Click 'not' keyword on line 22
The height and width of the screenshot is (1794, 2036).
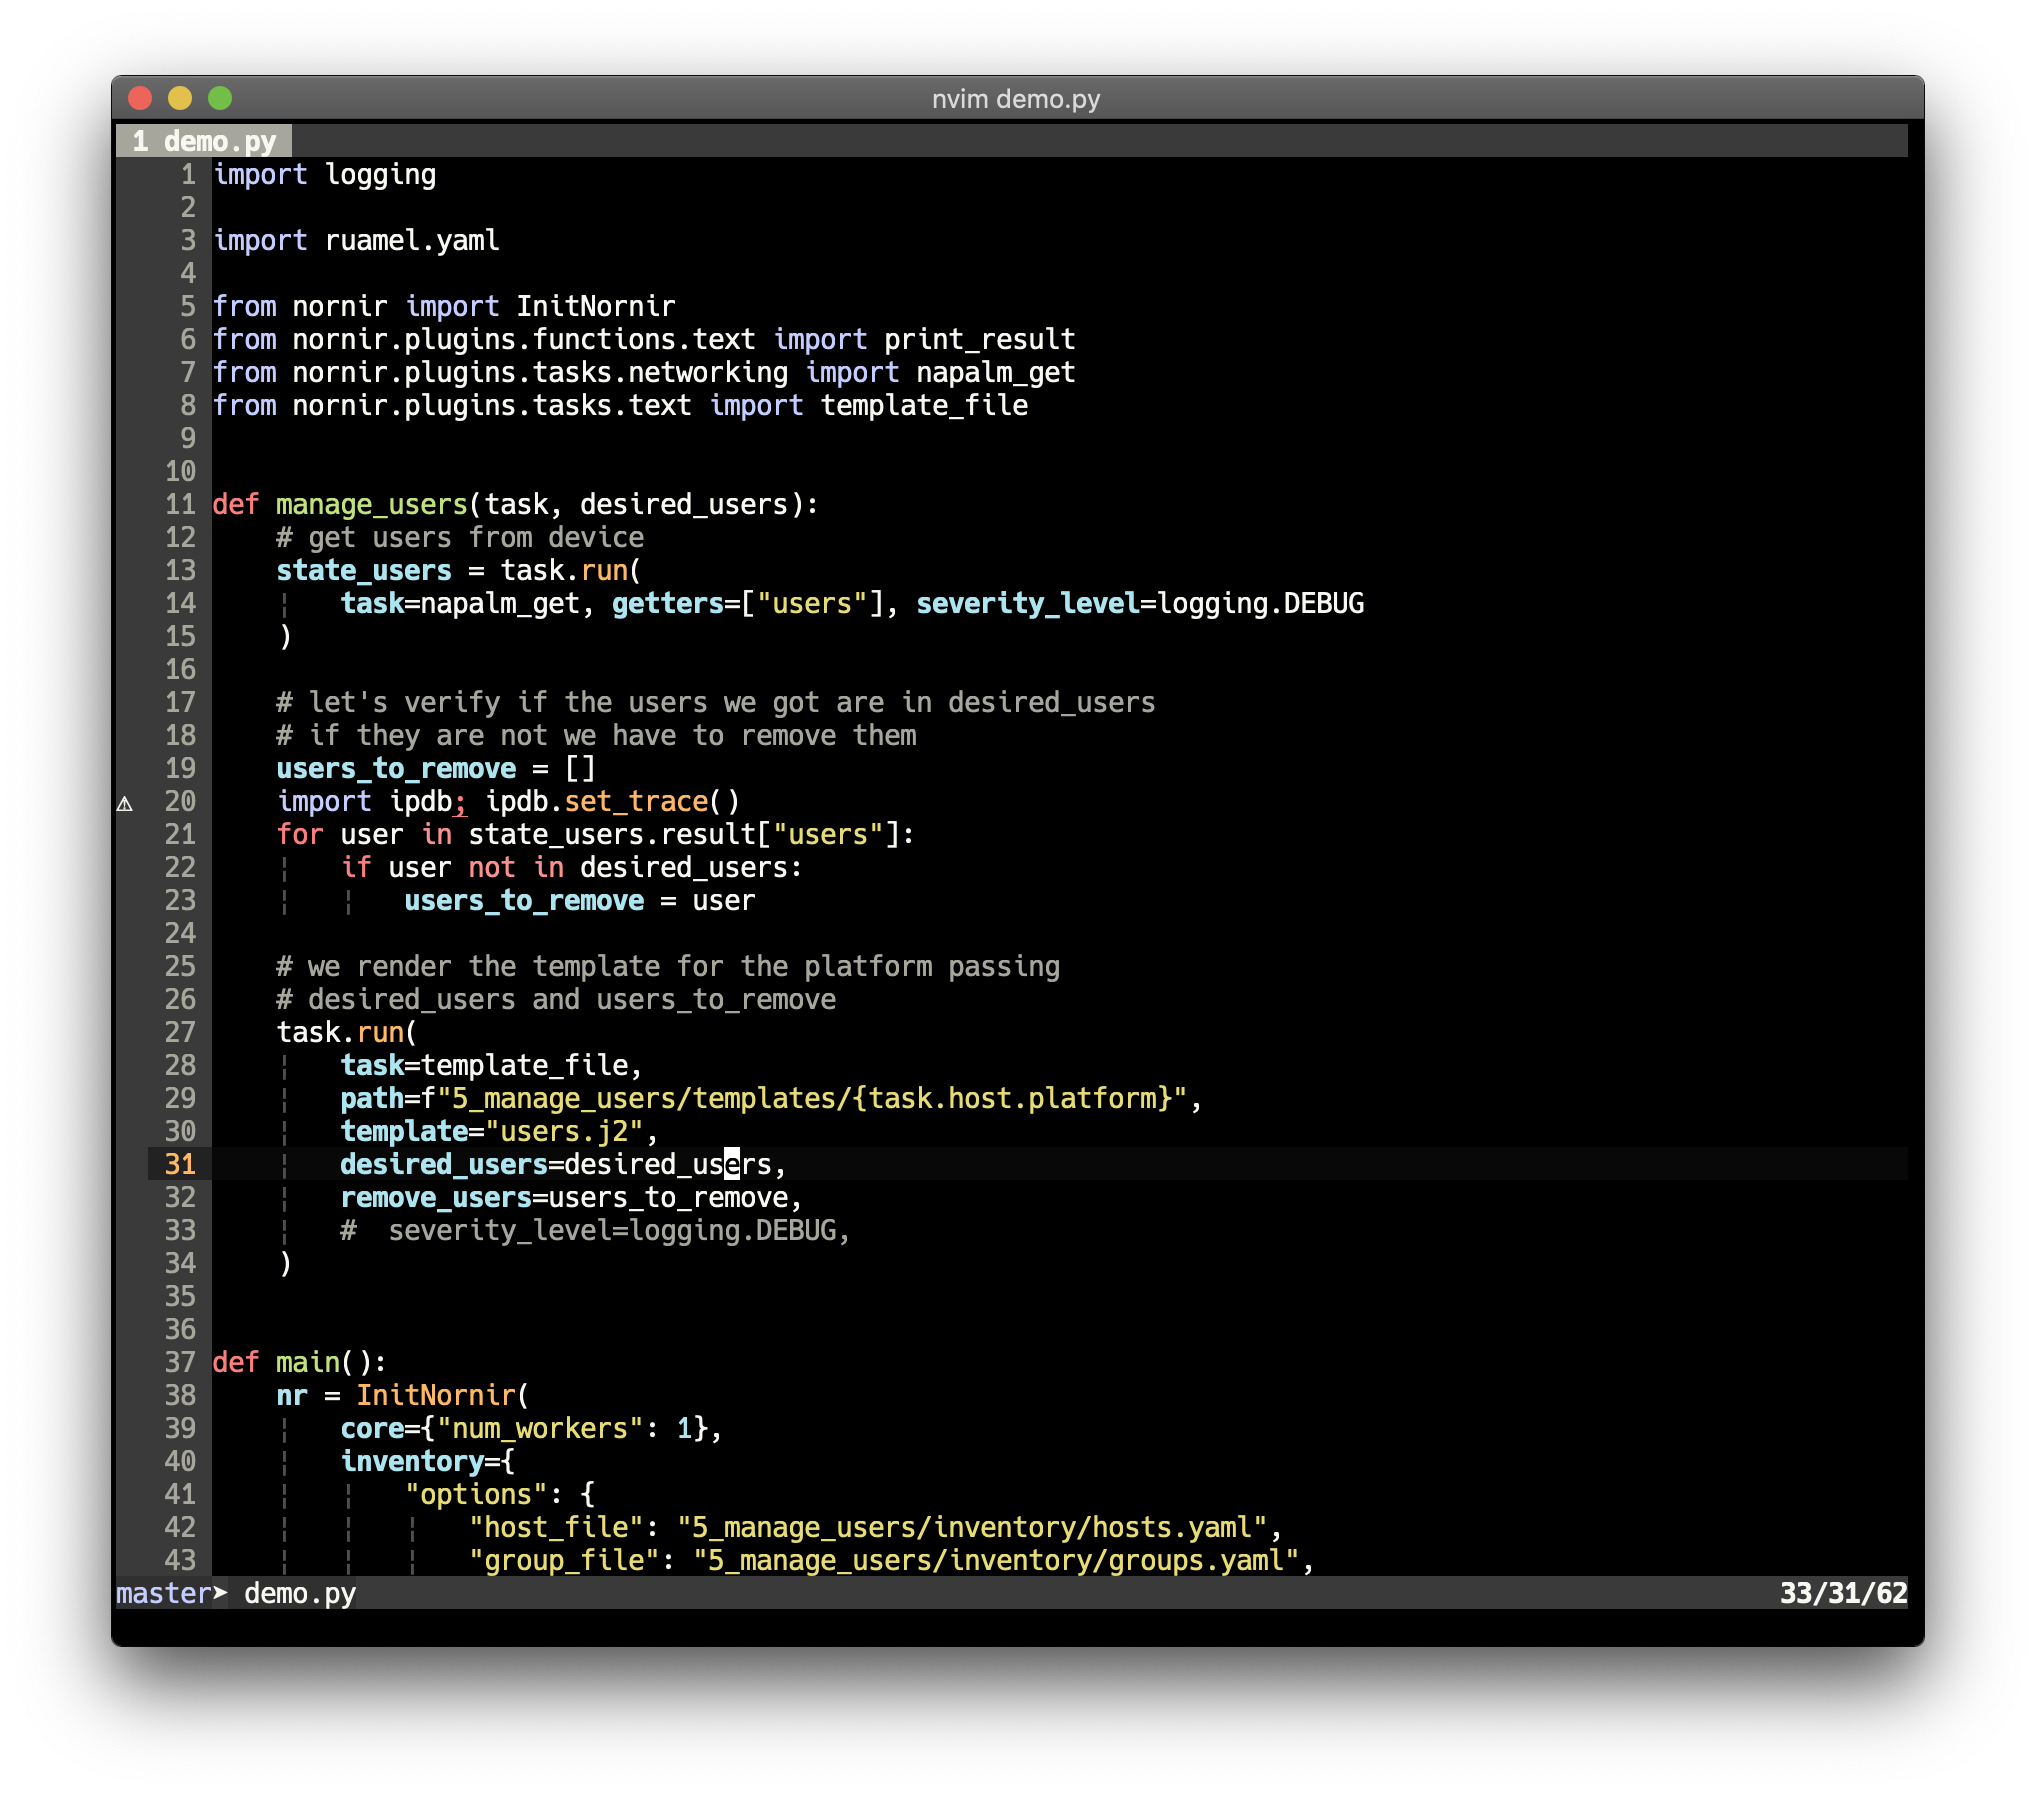pos(492,868)
